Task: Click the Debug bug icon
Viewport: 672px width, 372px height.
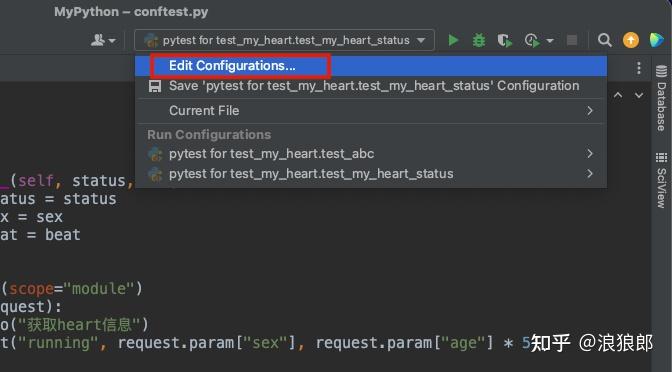Action: point(479,40)
